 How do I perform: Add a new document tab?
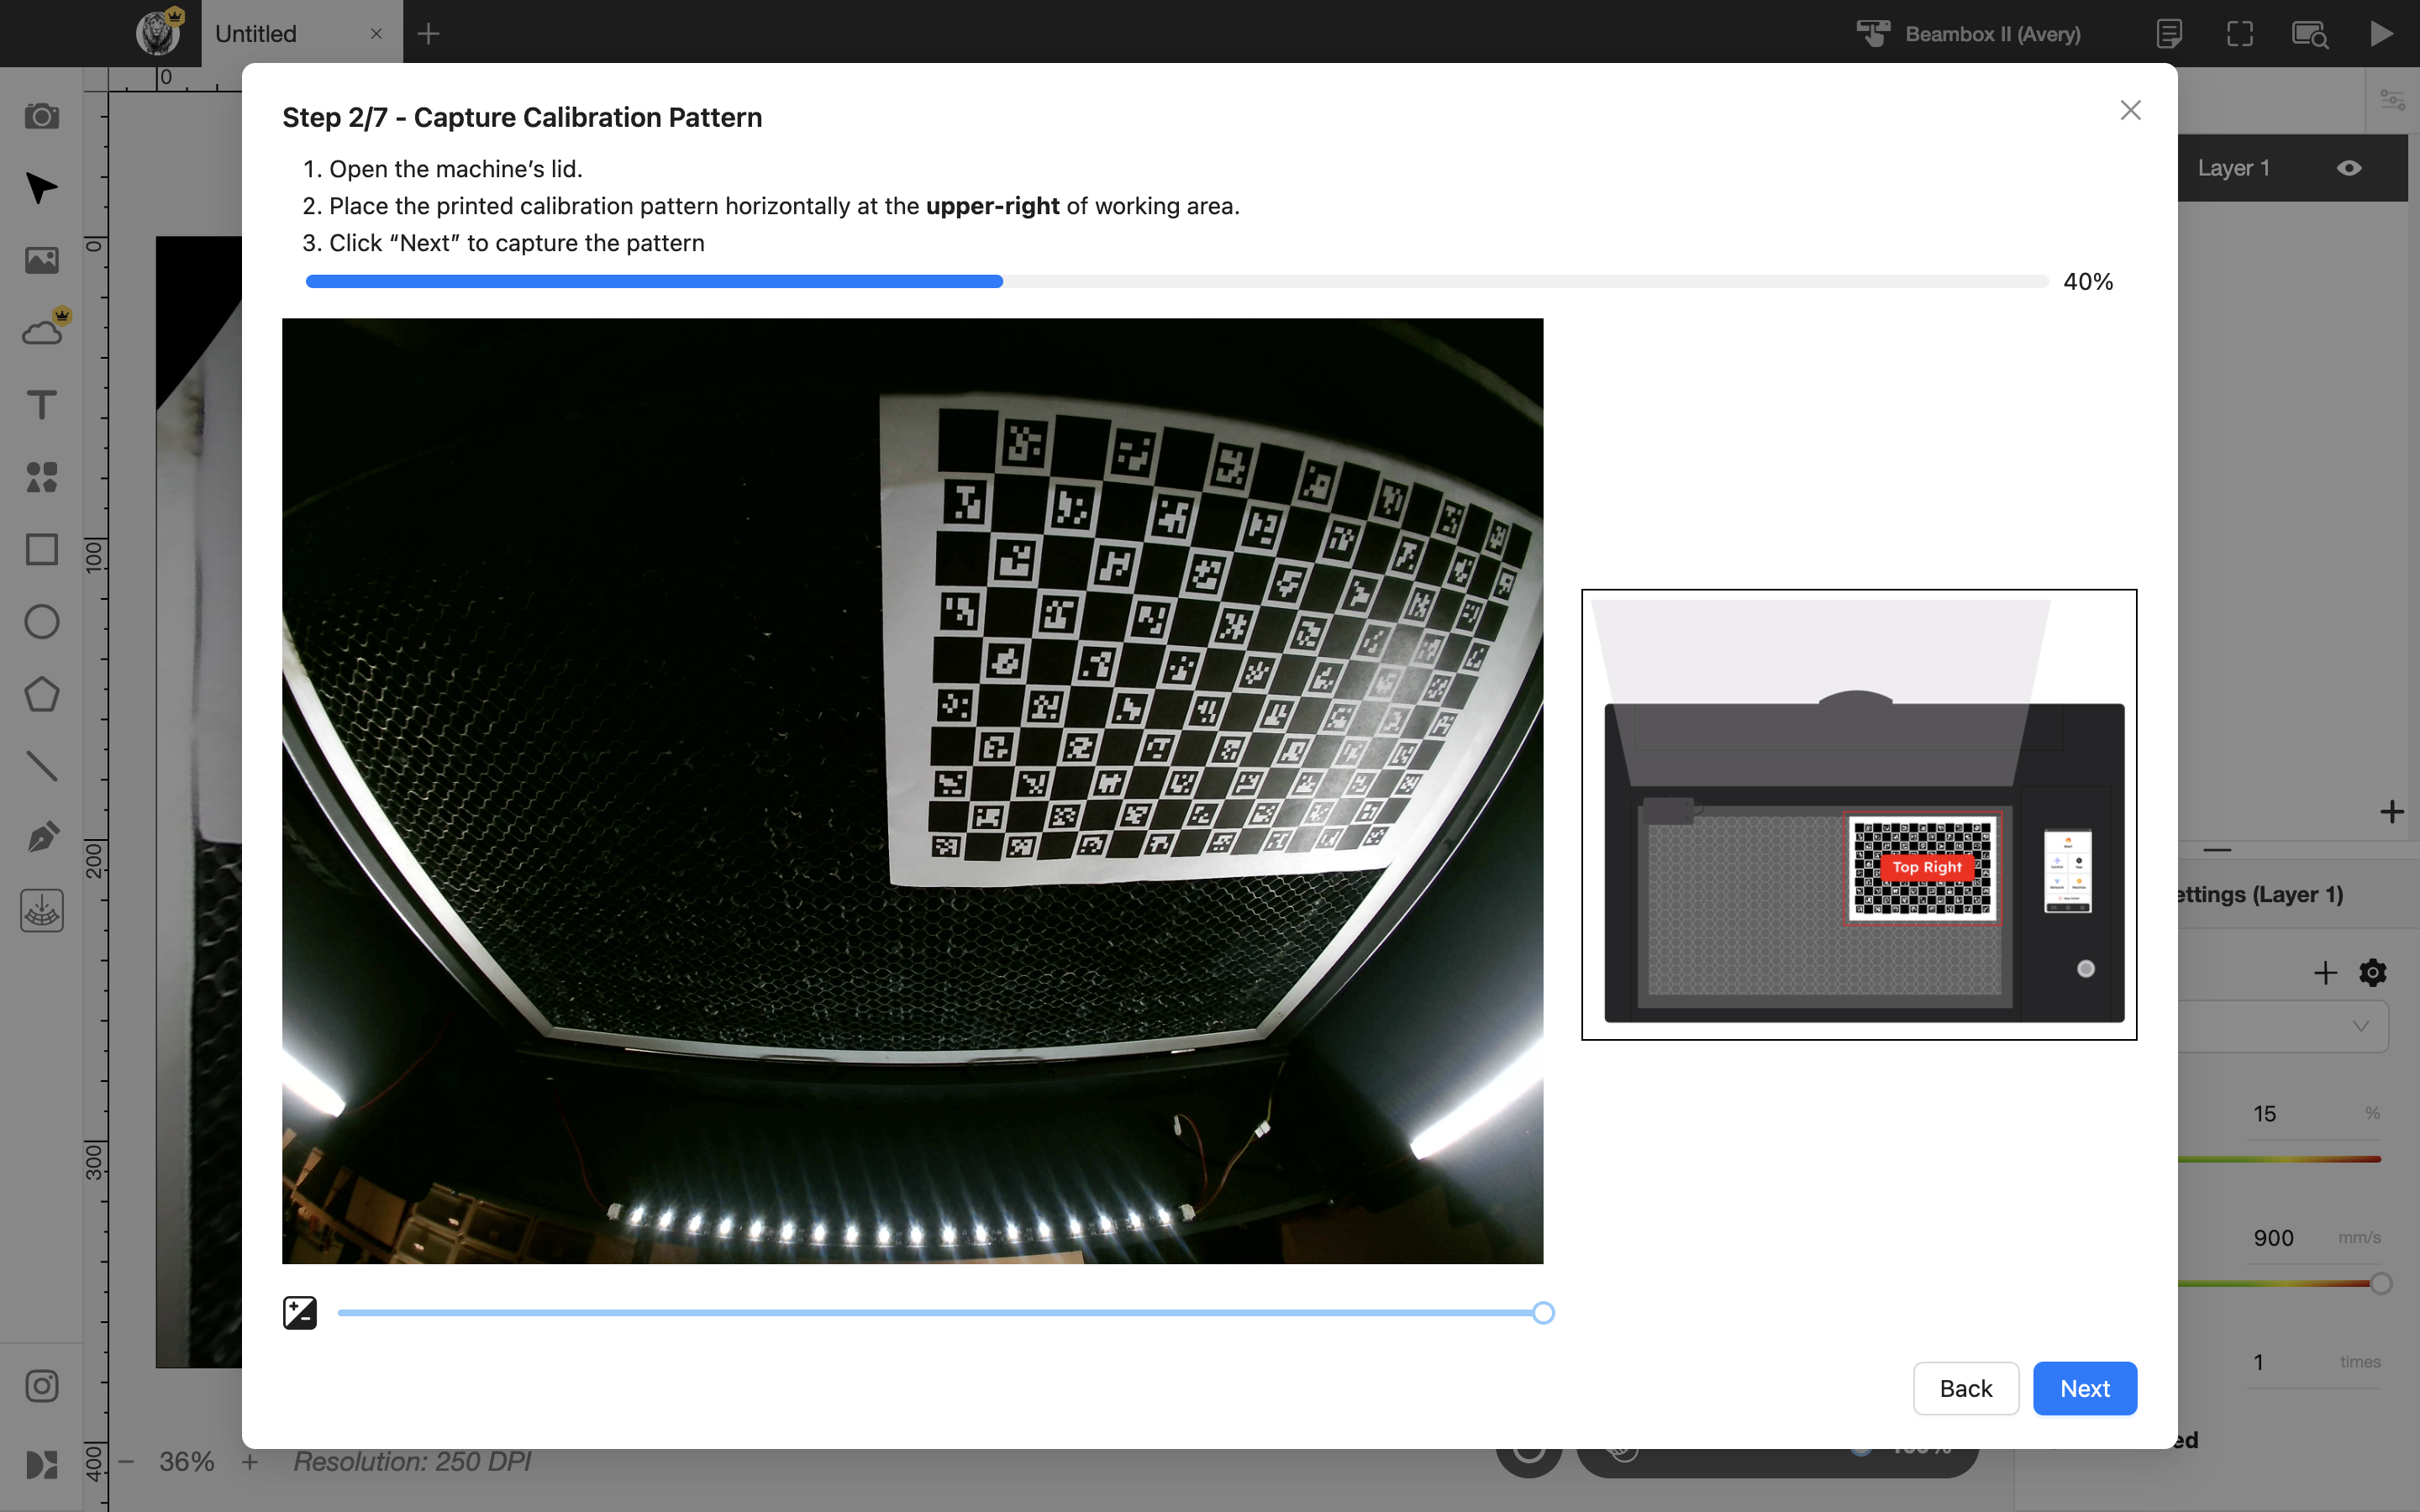tap(428, 33)
